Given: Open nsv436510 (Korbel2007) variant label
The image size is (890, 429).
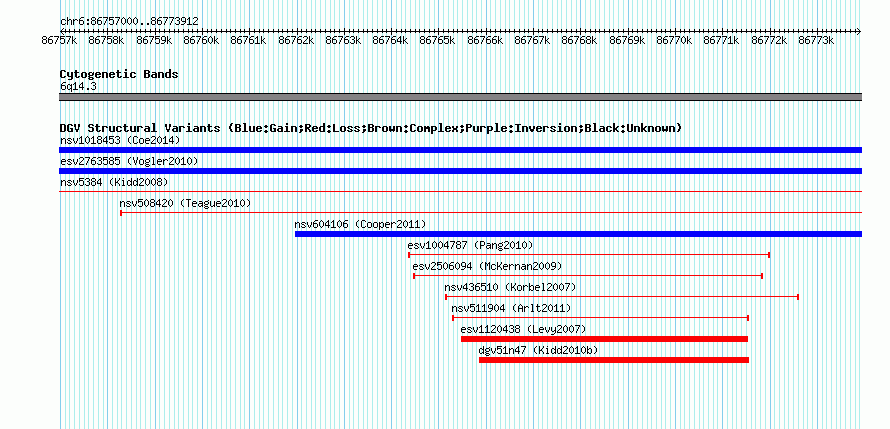Looking at the screenshot, I should [510, 287].
